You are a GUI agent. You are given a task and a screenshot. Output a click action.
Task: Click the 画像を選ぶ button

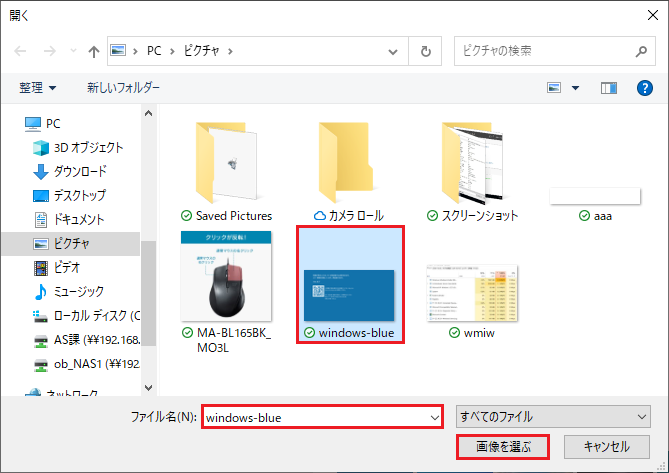tap(503, 446)
